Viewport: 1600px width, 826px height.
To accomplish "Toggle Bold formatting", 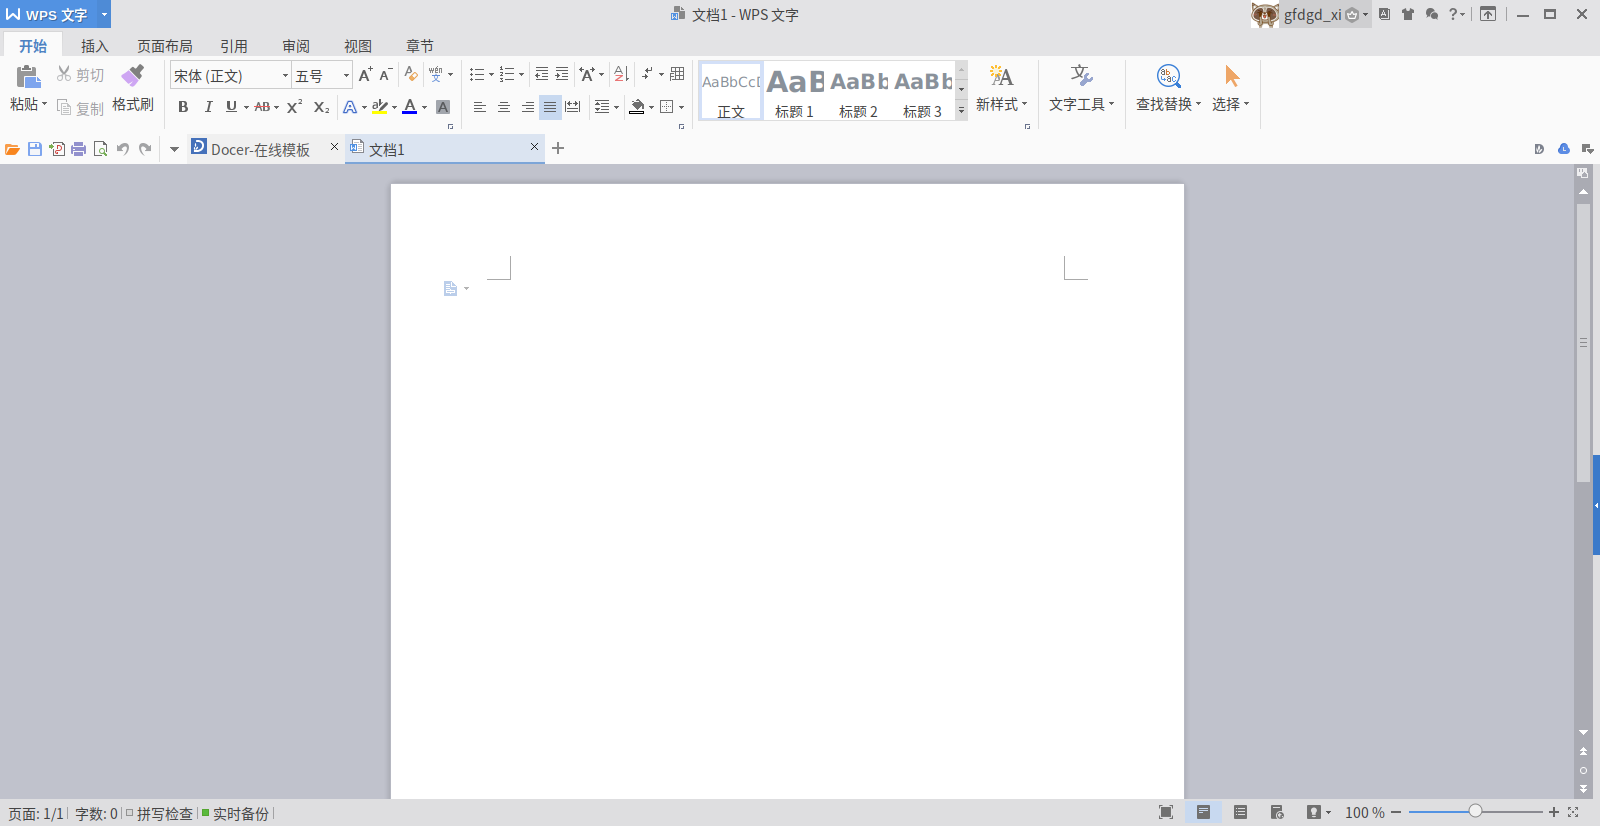I will click(183, 107).
